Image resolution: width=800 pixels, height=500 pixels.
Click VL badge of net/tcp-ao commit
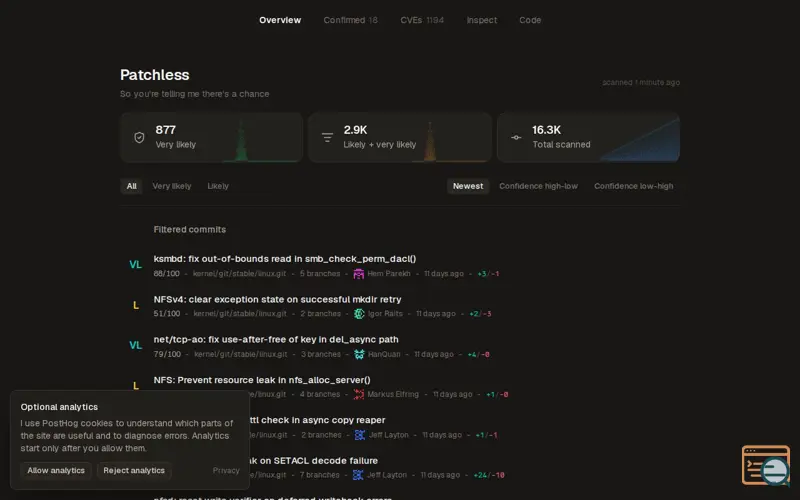135,345
